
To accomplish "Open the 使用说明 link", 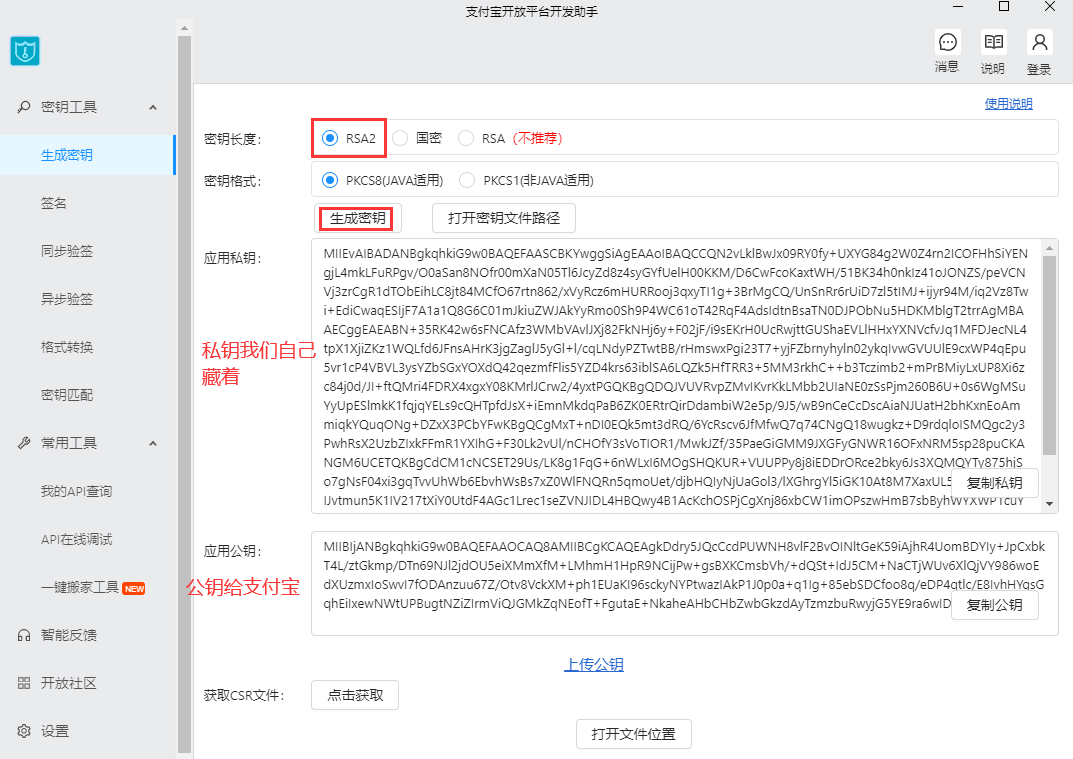I will [1008, 104].
